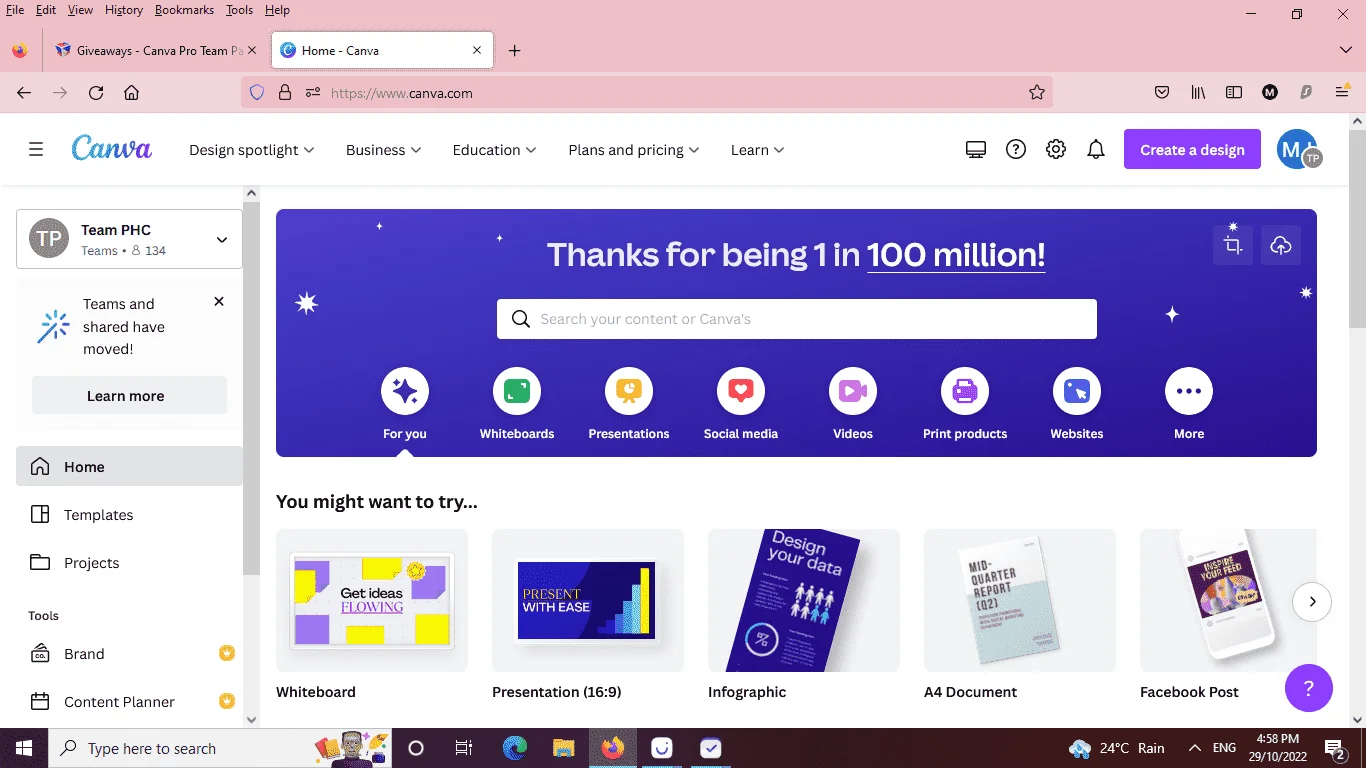1366x768 pixels.
Task: Open the Infographic template thumbnail
Action: pyautogui.click(x=804, y=601)
